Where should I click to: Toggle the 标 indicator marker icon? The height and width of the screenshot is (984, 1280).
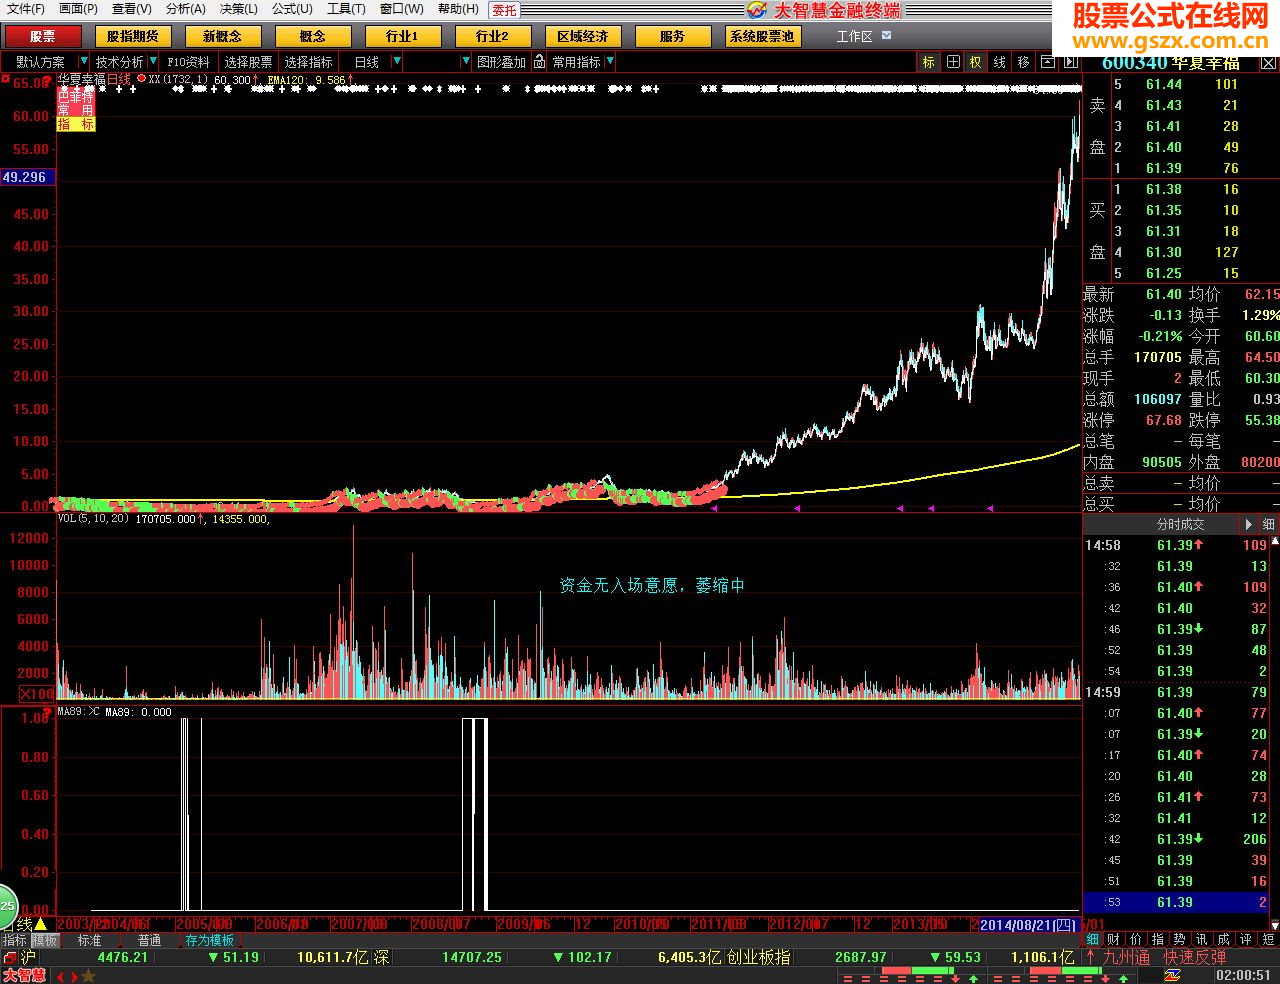point(928,62)
